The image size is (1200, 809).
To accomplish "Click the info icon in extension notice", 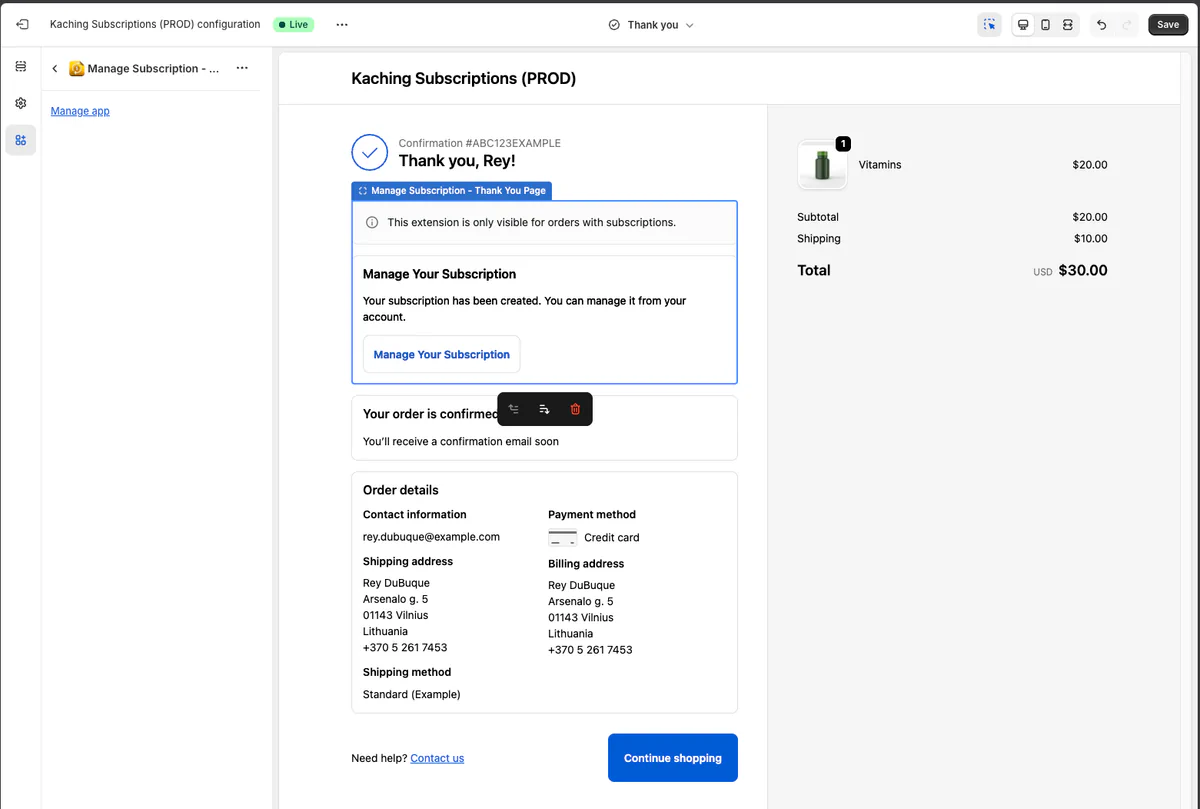I will point(372,222).
